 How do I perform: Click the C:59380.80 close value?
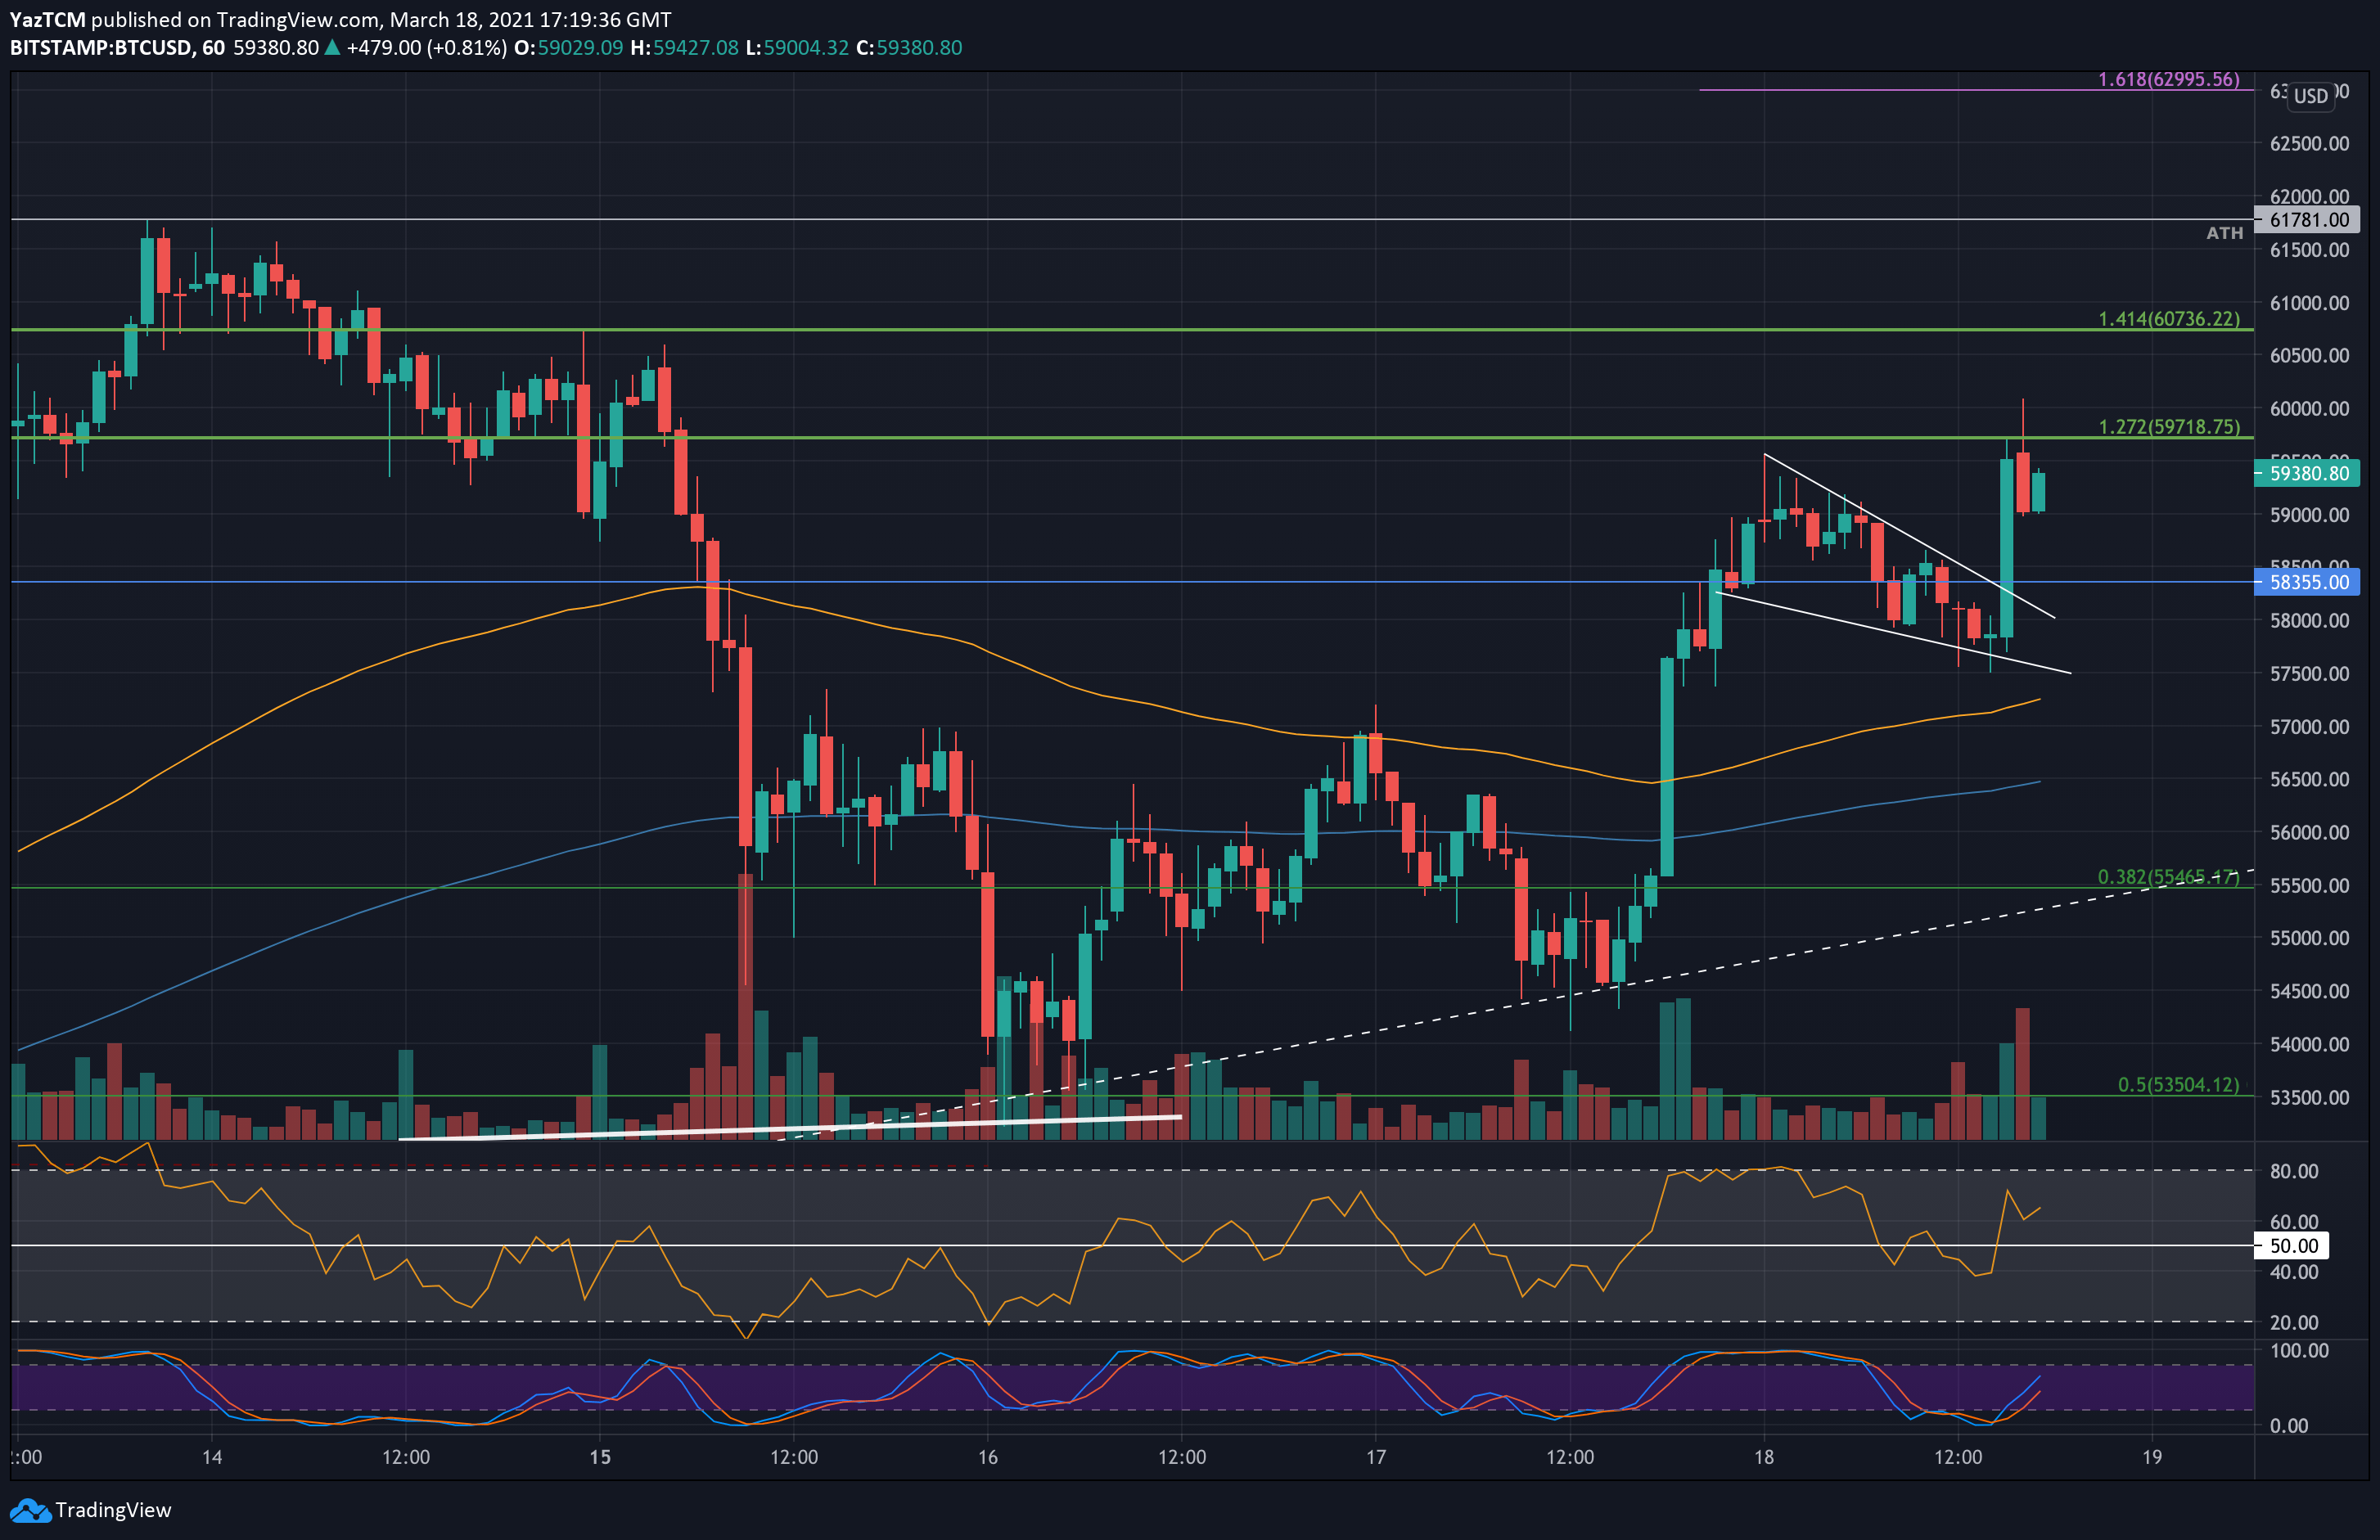point(909,48)
